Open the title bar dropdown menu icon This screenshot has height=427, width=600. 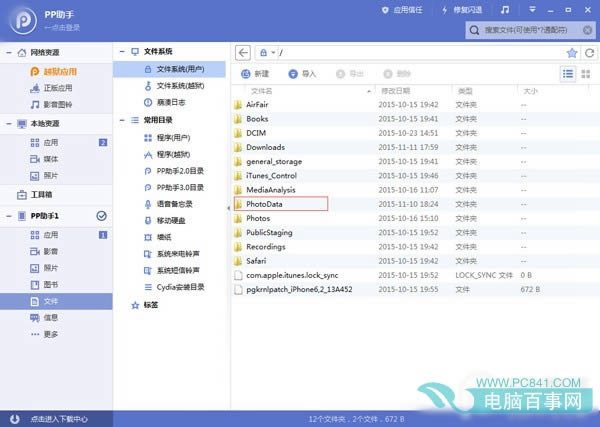coord(532,10)
